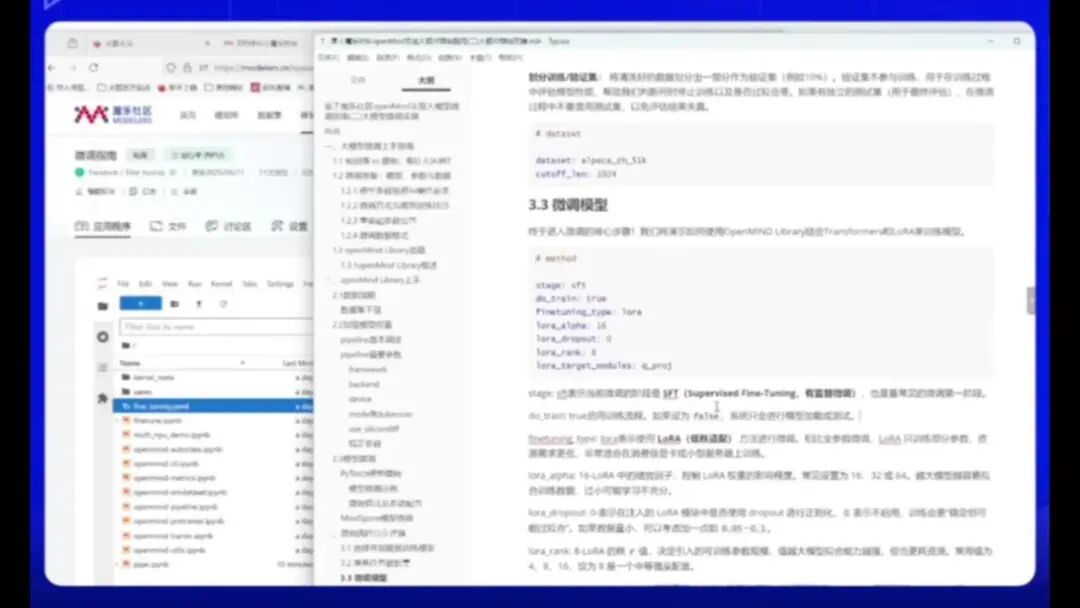Reload the page in the browser
The width and height of the screenshot is (1080, 608).
(x=94, y=67)
